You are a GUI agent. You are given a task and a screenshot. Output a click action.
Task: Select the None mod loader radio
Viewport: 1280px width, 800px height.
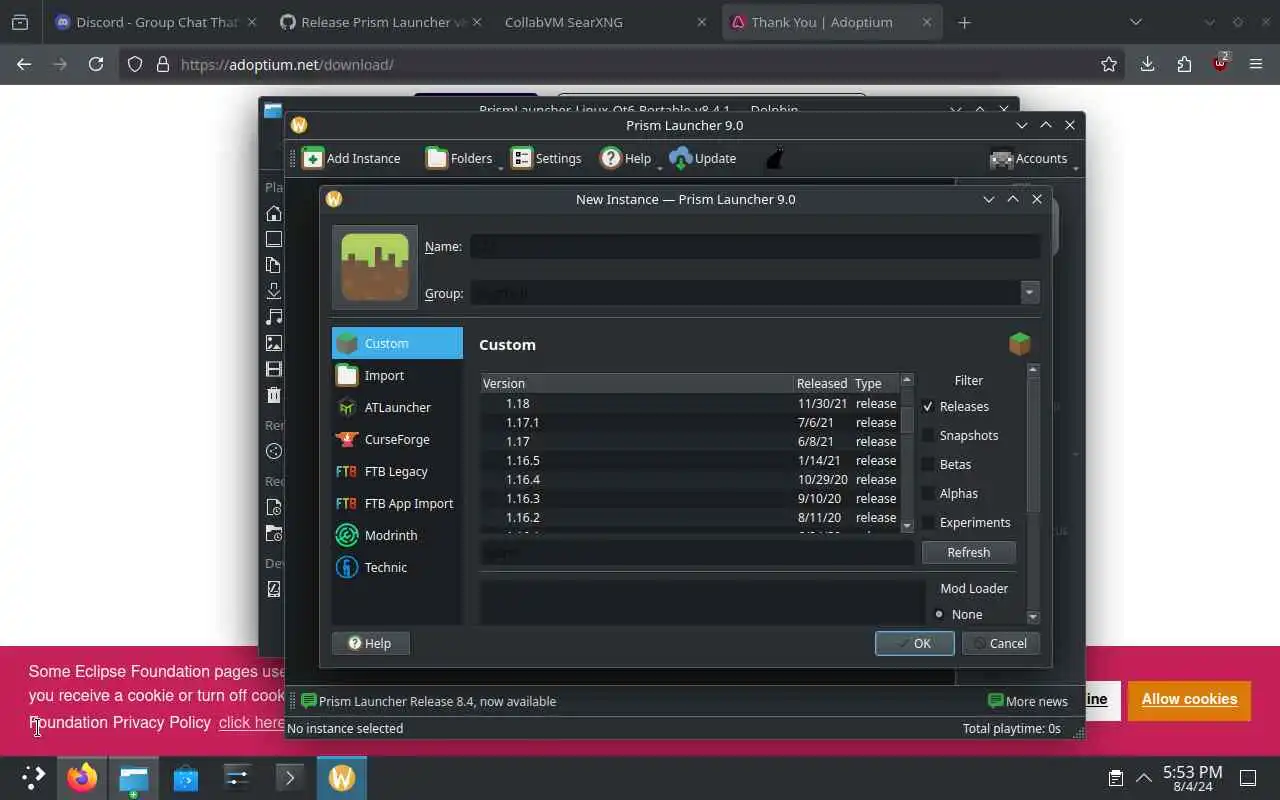coord(939,614)
